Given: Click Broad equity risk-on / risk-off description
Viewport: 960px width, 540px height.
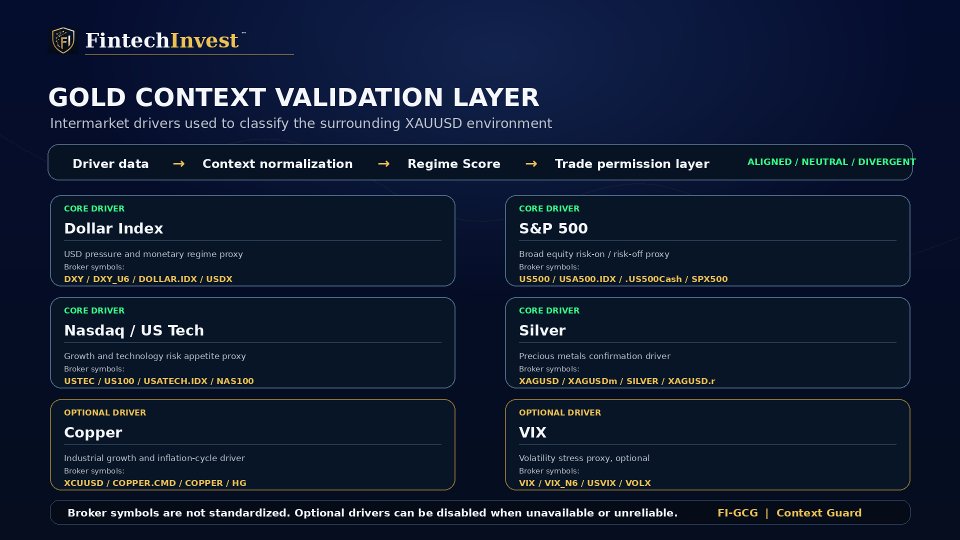Looking at the screenshot, I should pyautogui.click(x=594, y=253).
